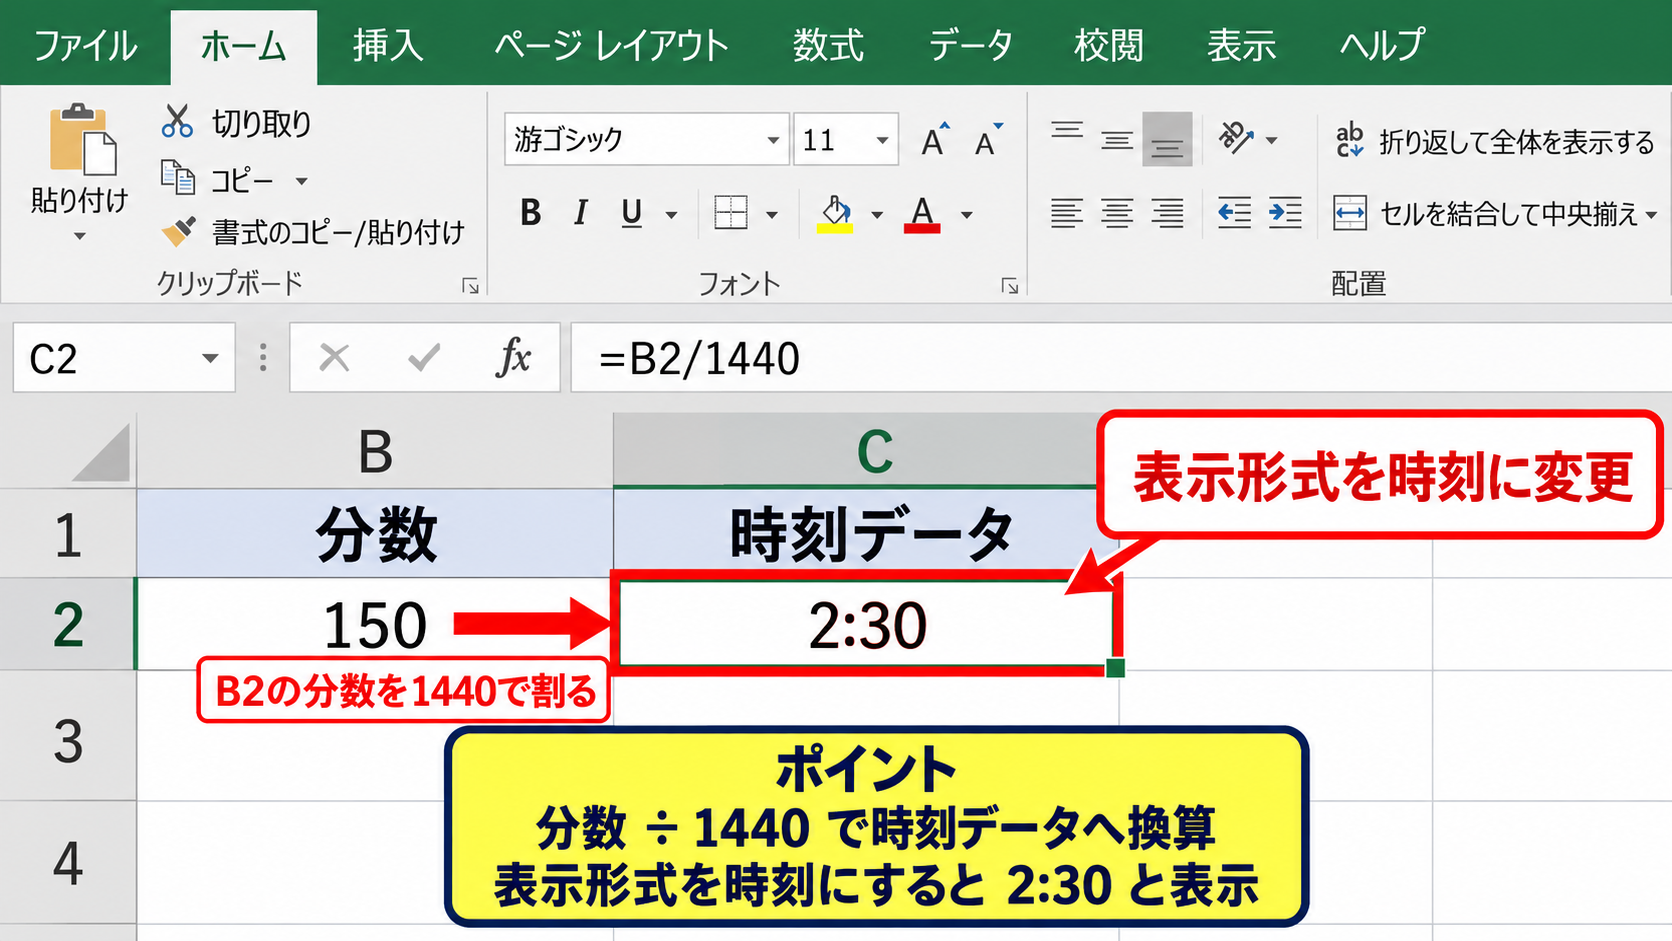Select middle vertical alignment icon
Viewport: 1672px width, 941px height.
(x=1117, y=139)
